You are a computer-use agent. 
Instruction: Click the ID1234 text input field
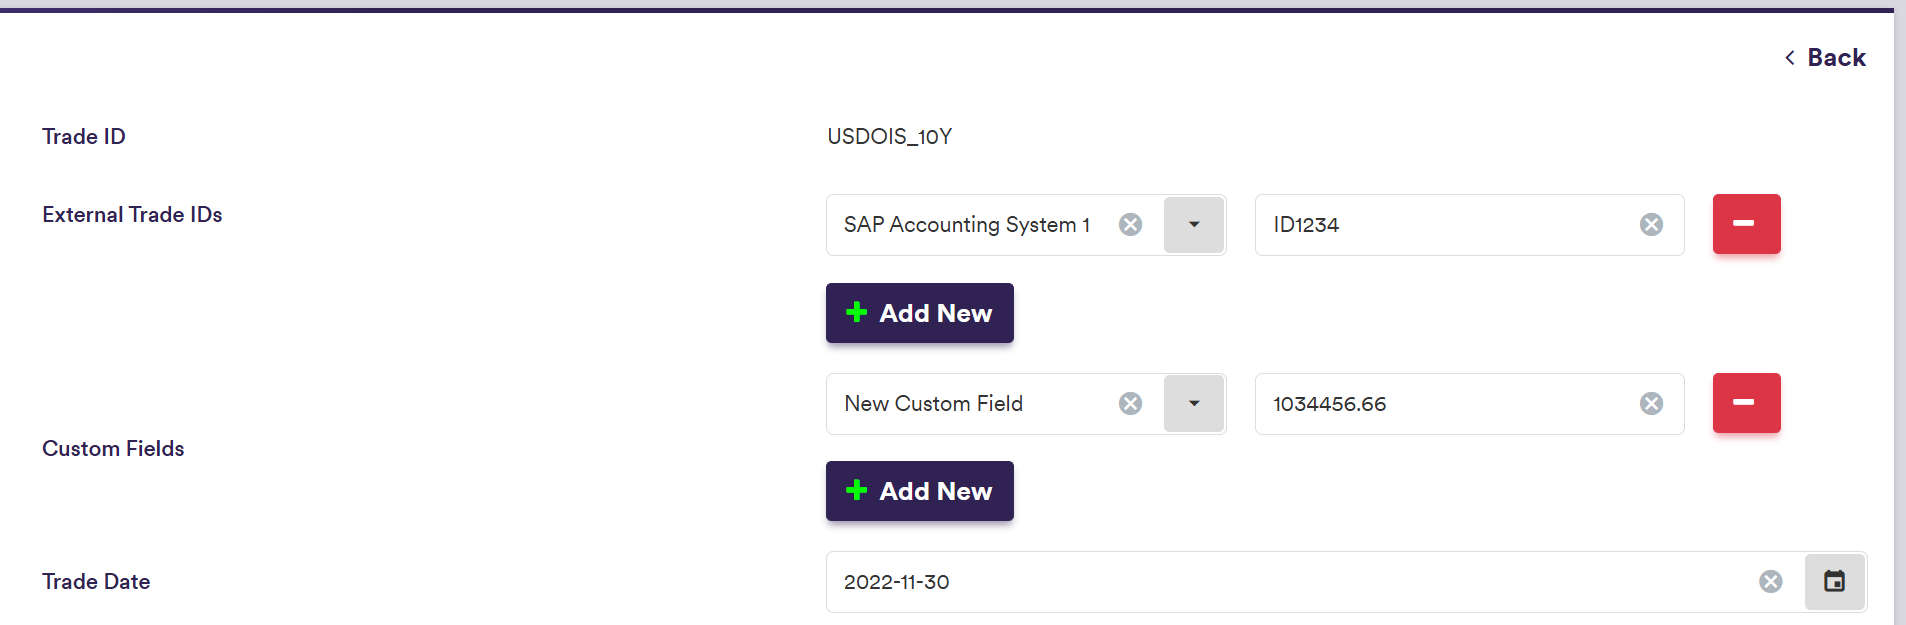coord(1440,225)
